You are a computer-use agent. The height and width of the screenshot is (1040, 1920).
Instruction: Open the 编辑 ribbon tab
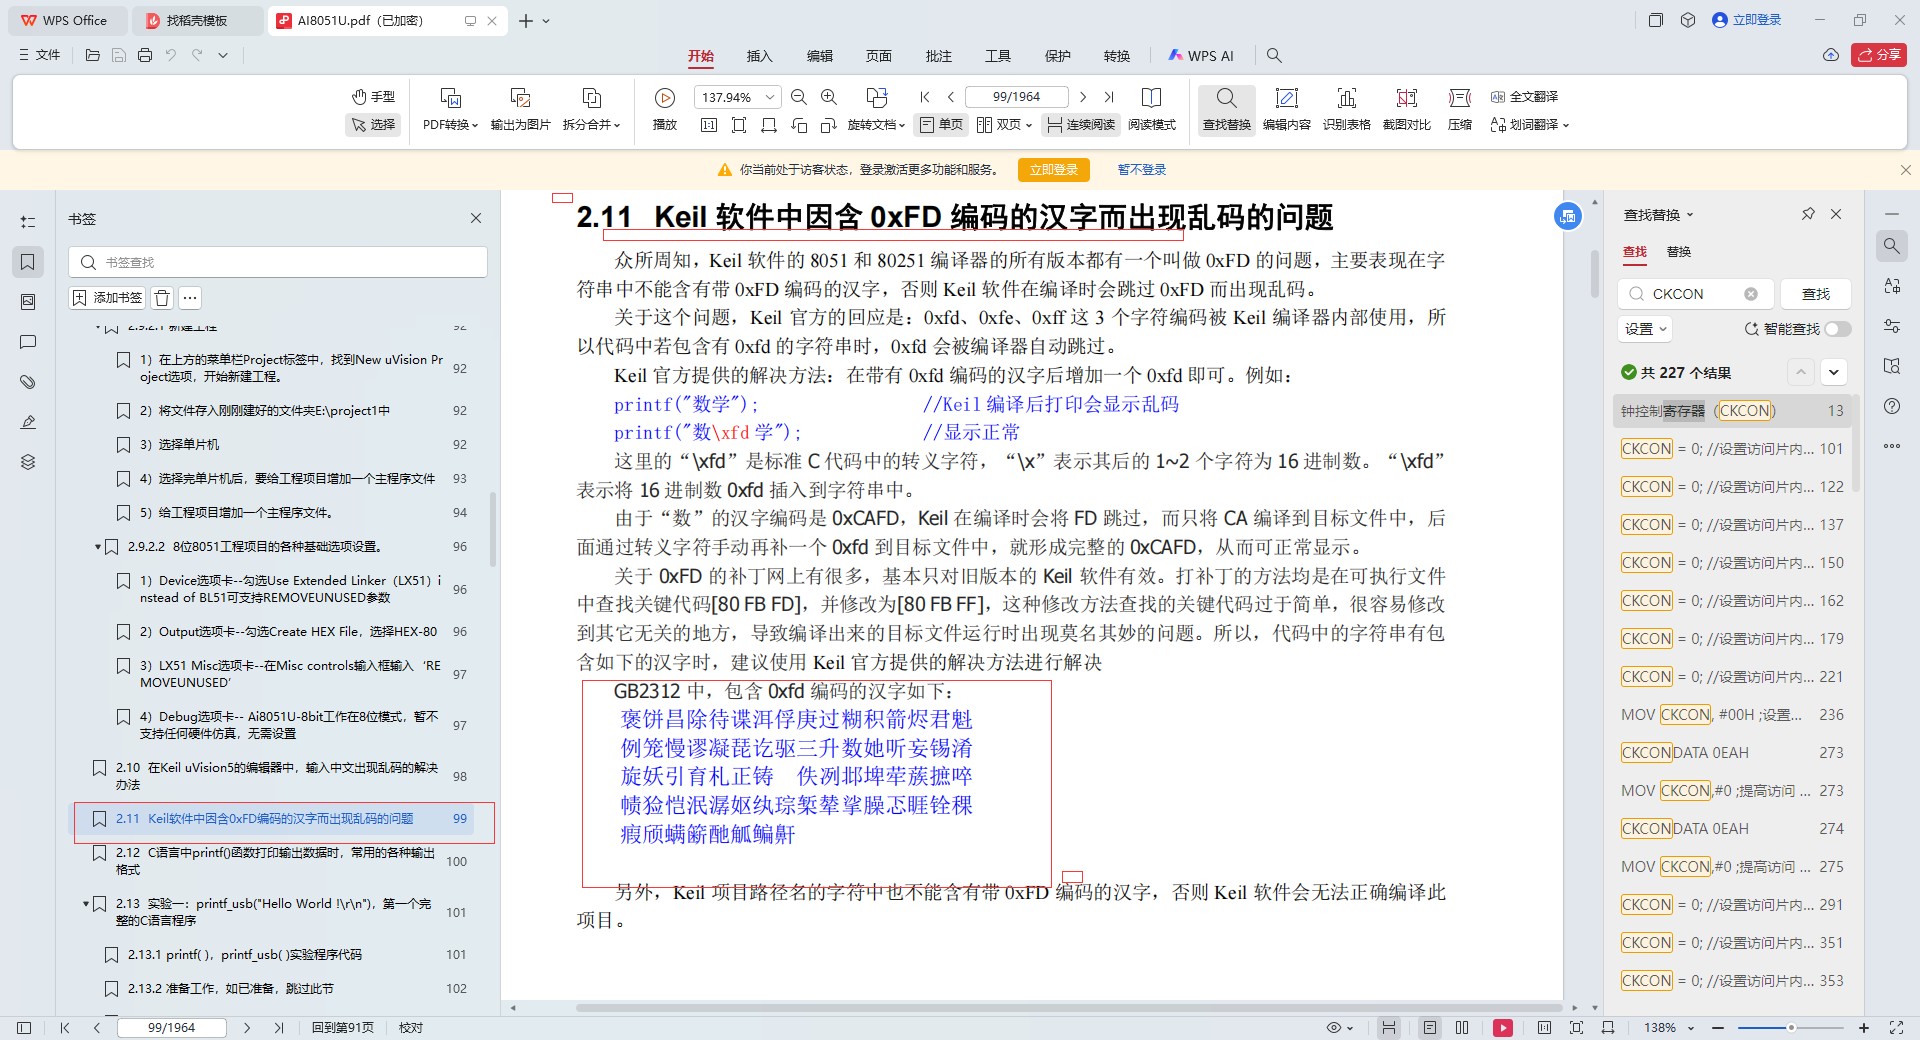[x=820, y=56]
